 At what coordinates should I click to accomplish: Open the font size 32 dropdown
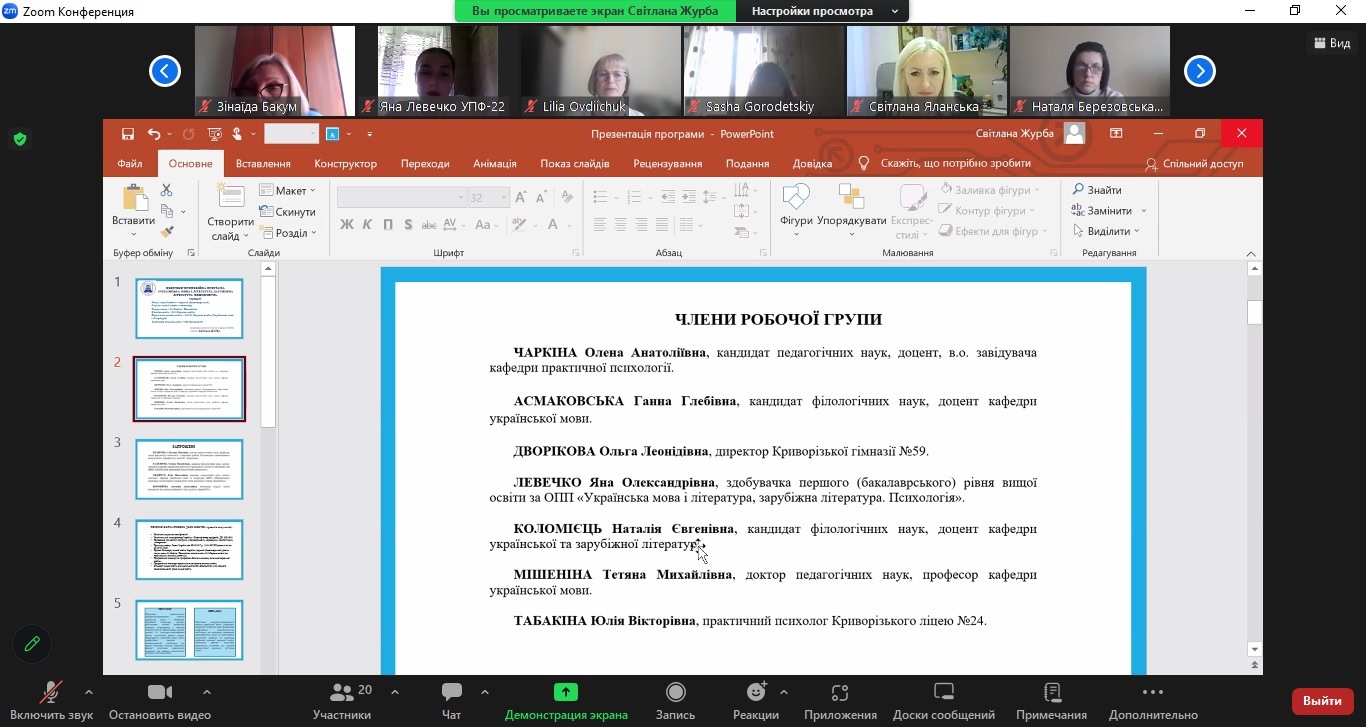point(504,198)
